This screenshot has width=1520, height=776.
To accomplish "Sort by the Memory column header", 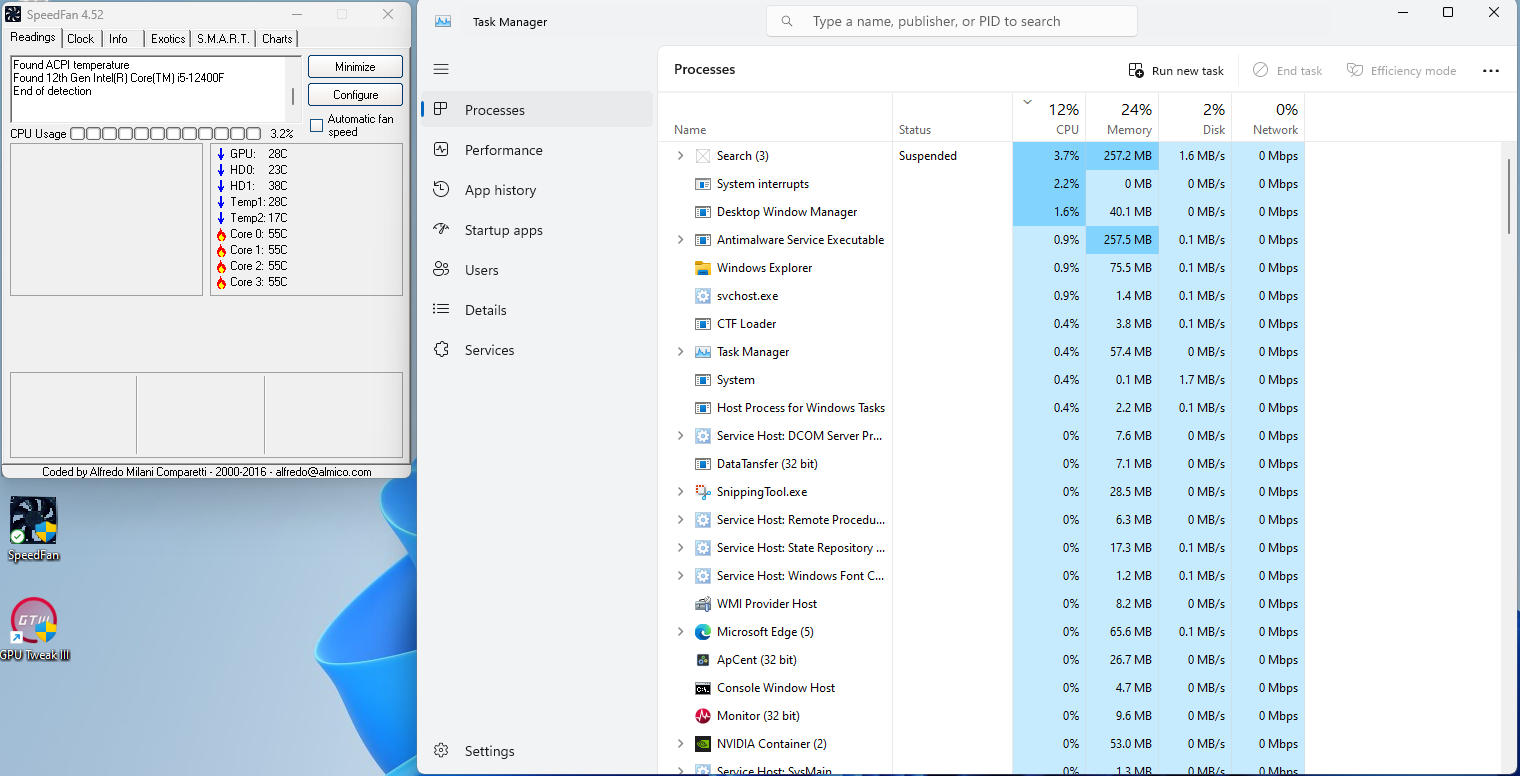I will click(1122, 117).
